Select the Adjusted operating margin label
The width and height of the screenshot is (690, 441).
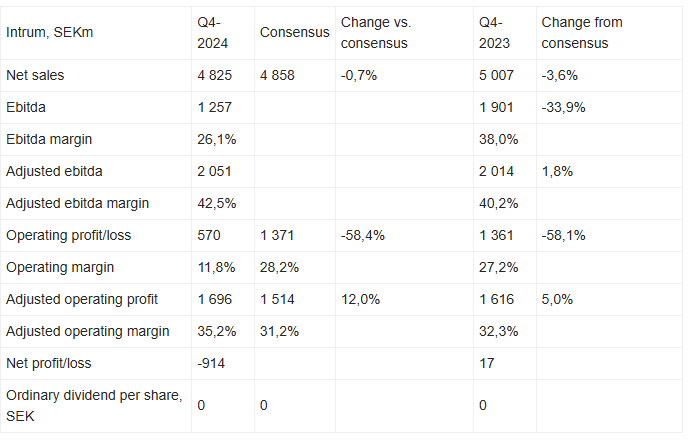tap(83, 331)
